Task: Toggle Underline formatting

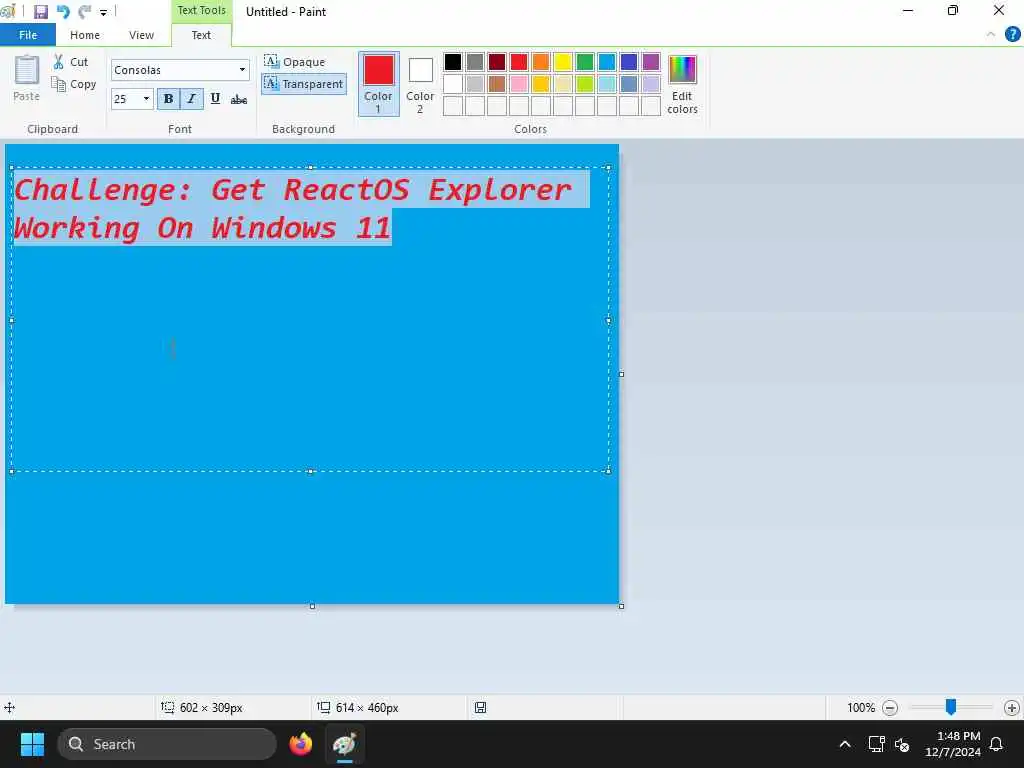Action: (x=215, y=99)
